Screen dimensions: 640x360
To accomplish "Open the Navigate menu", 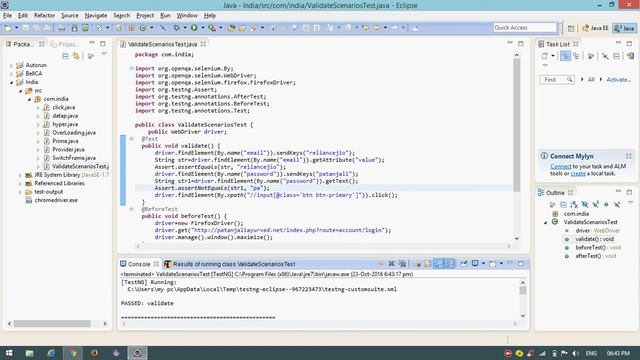I will click(96, 16).
